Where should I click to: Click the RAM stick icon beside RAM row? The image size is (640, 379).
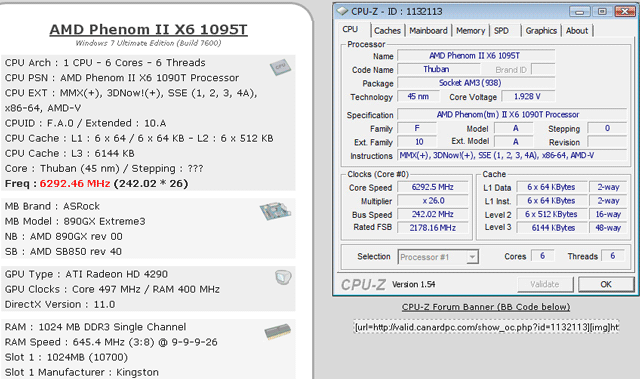click(x=278, y=332)
